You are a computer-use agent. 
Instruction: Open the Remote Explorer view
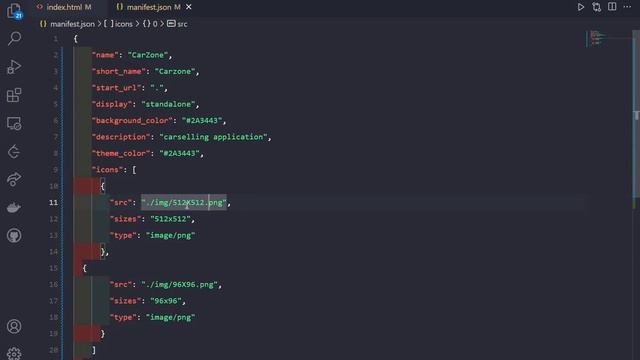tap(14, 123)
